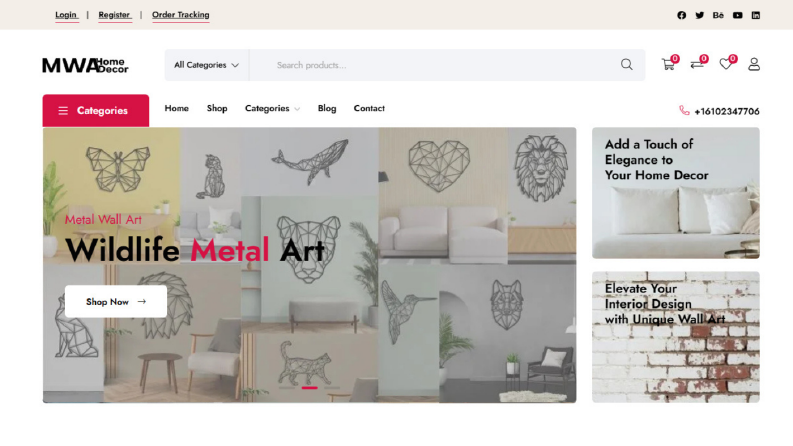Screen dimensions: 793x446
Task: Visit the Twitter social icon
Action: pos(699,15)
